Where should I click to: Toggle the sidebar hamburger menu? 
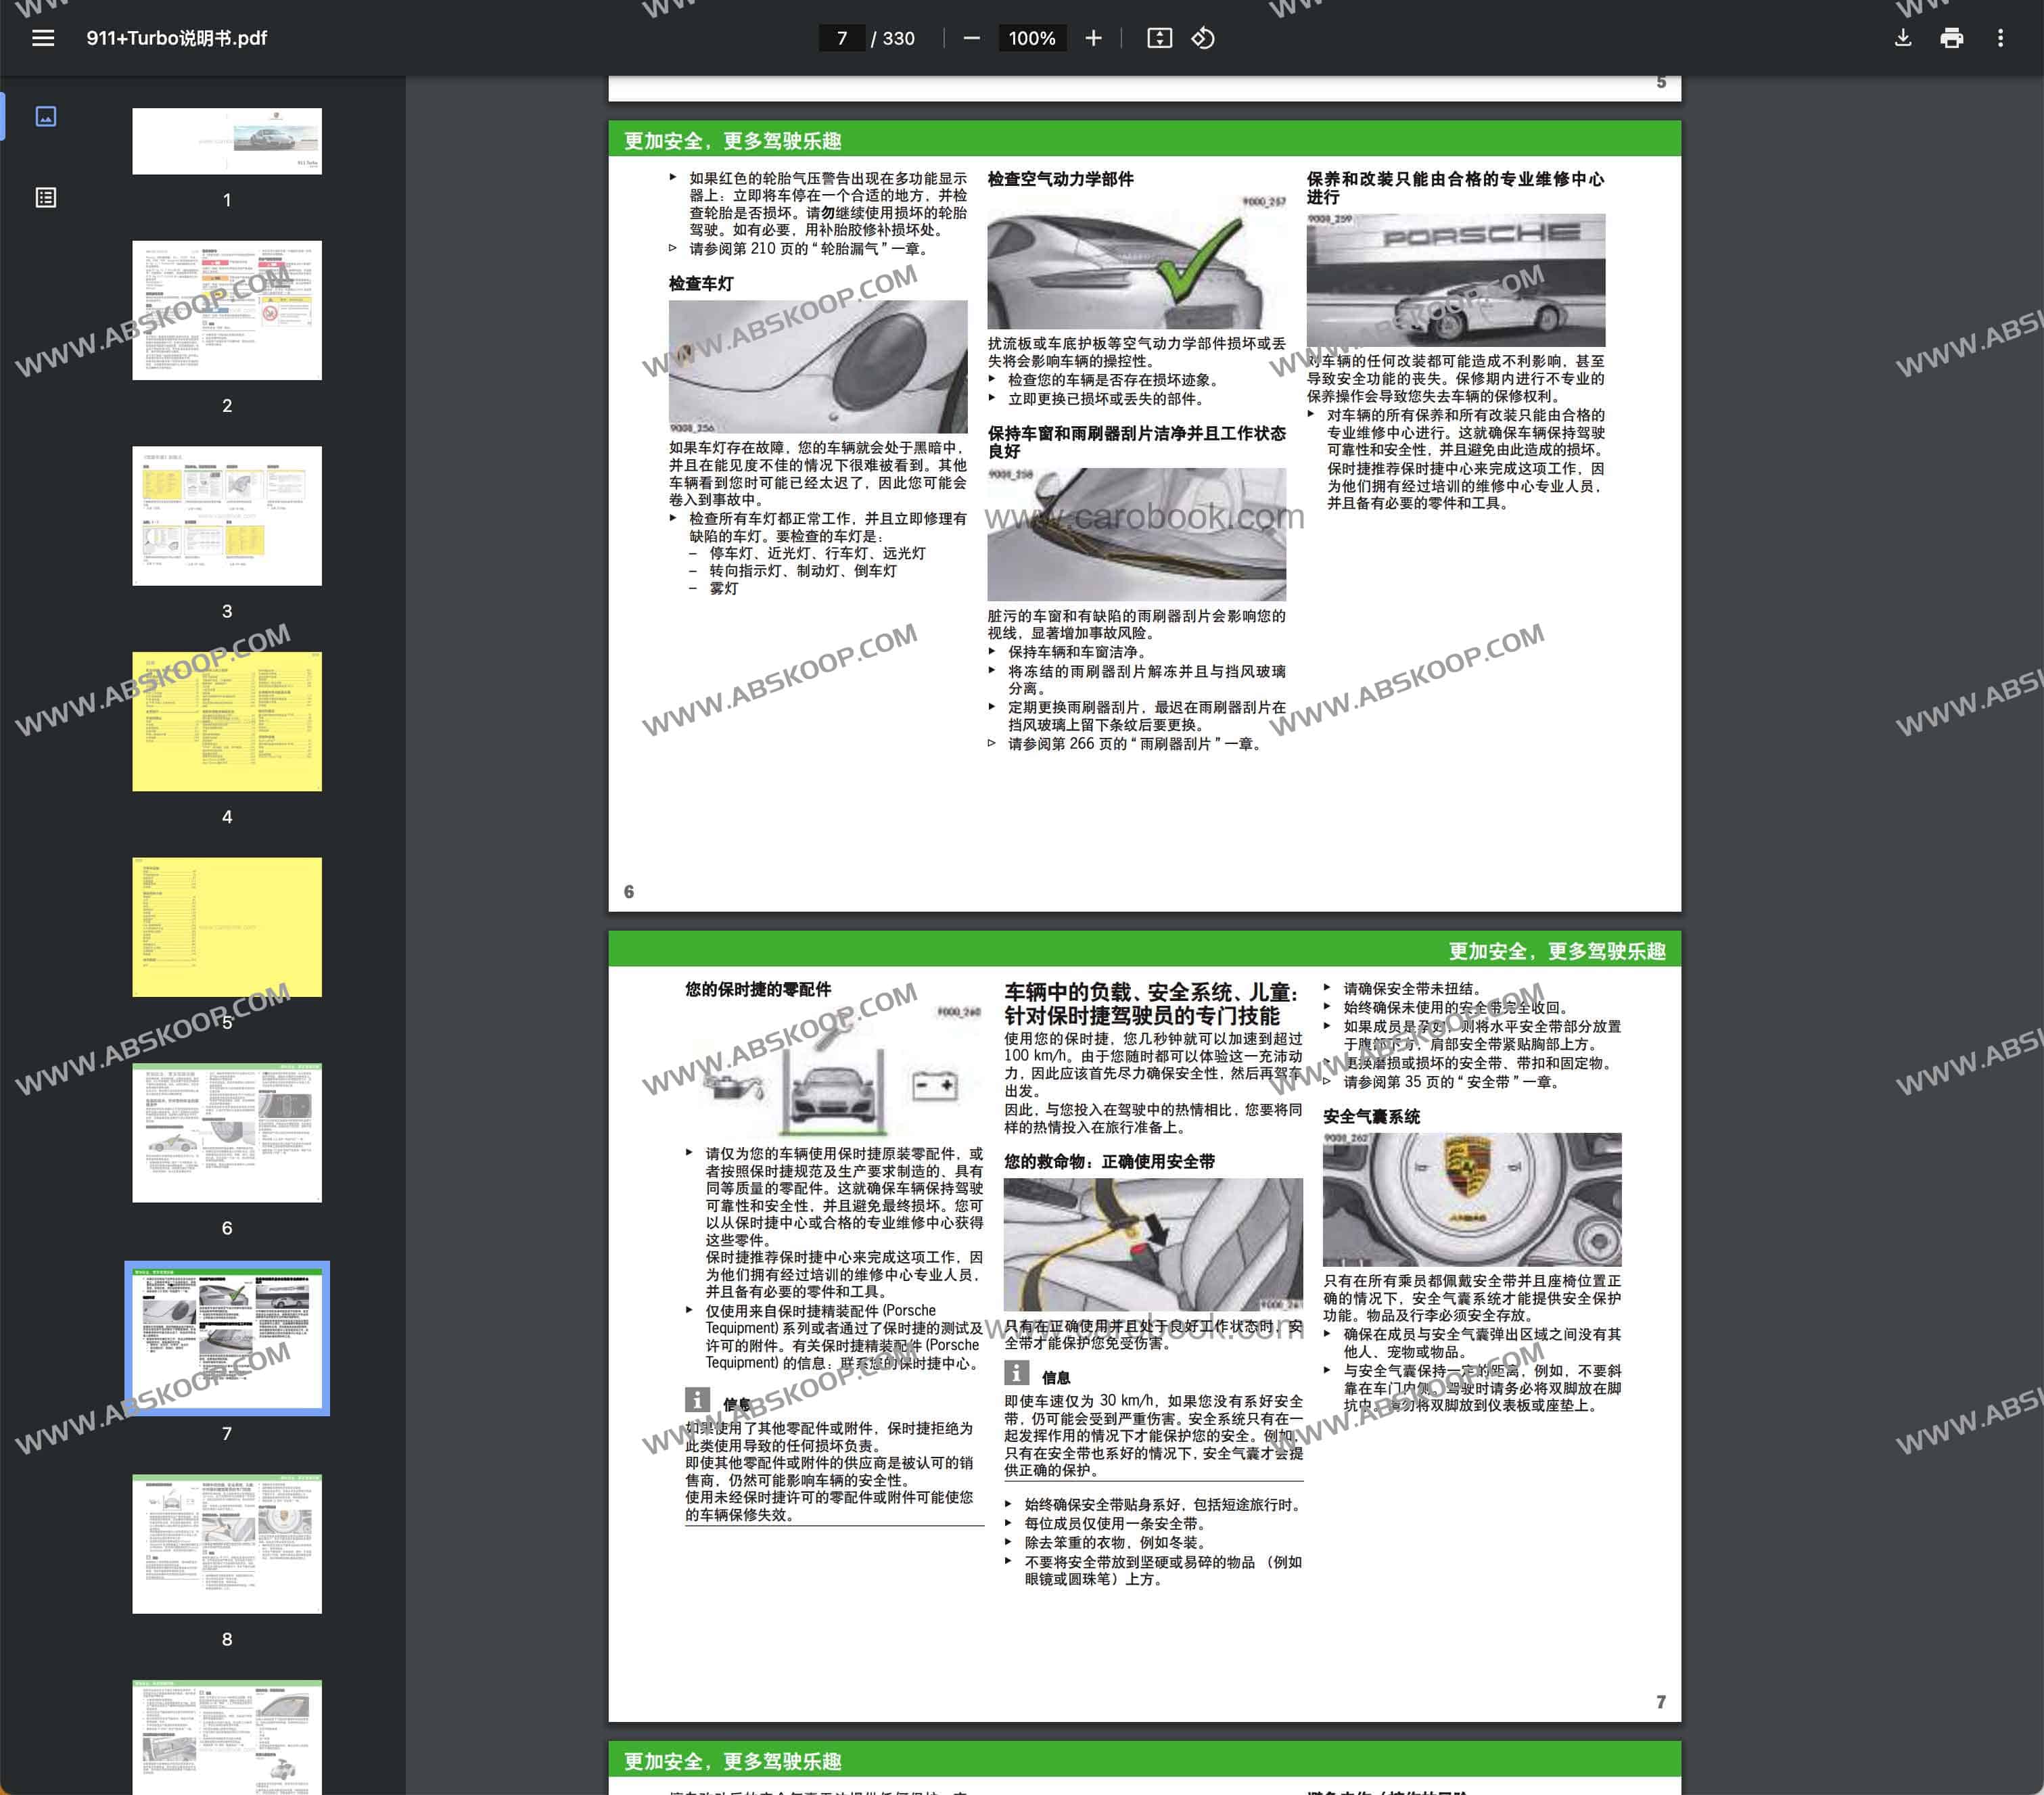(43, 38)
